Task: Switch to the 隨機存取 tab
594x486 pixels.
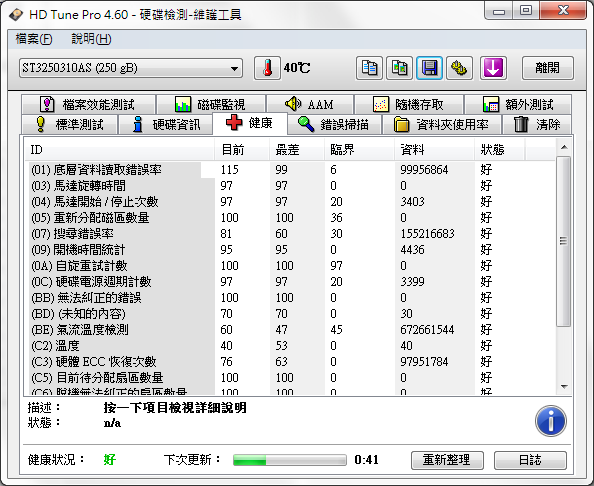Action: click(409, 104)
